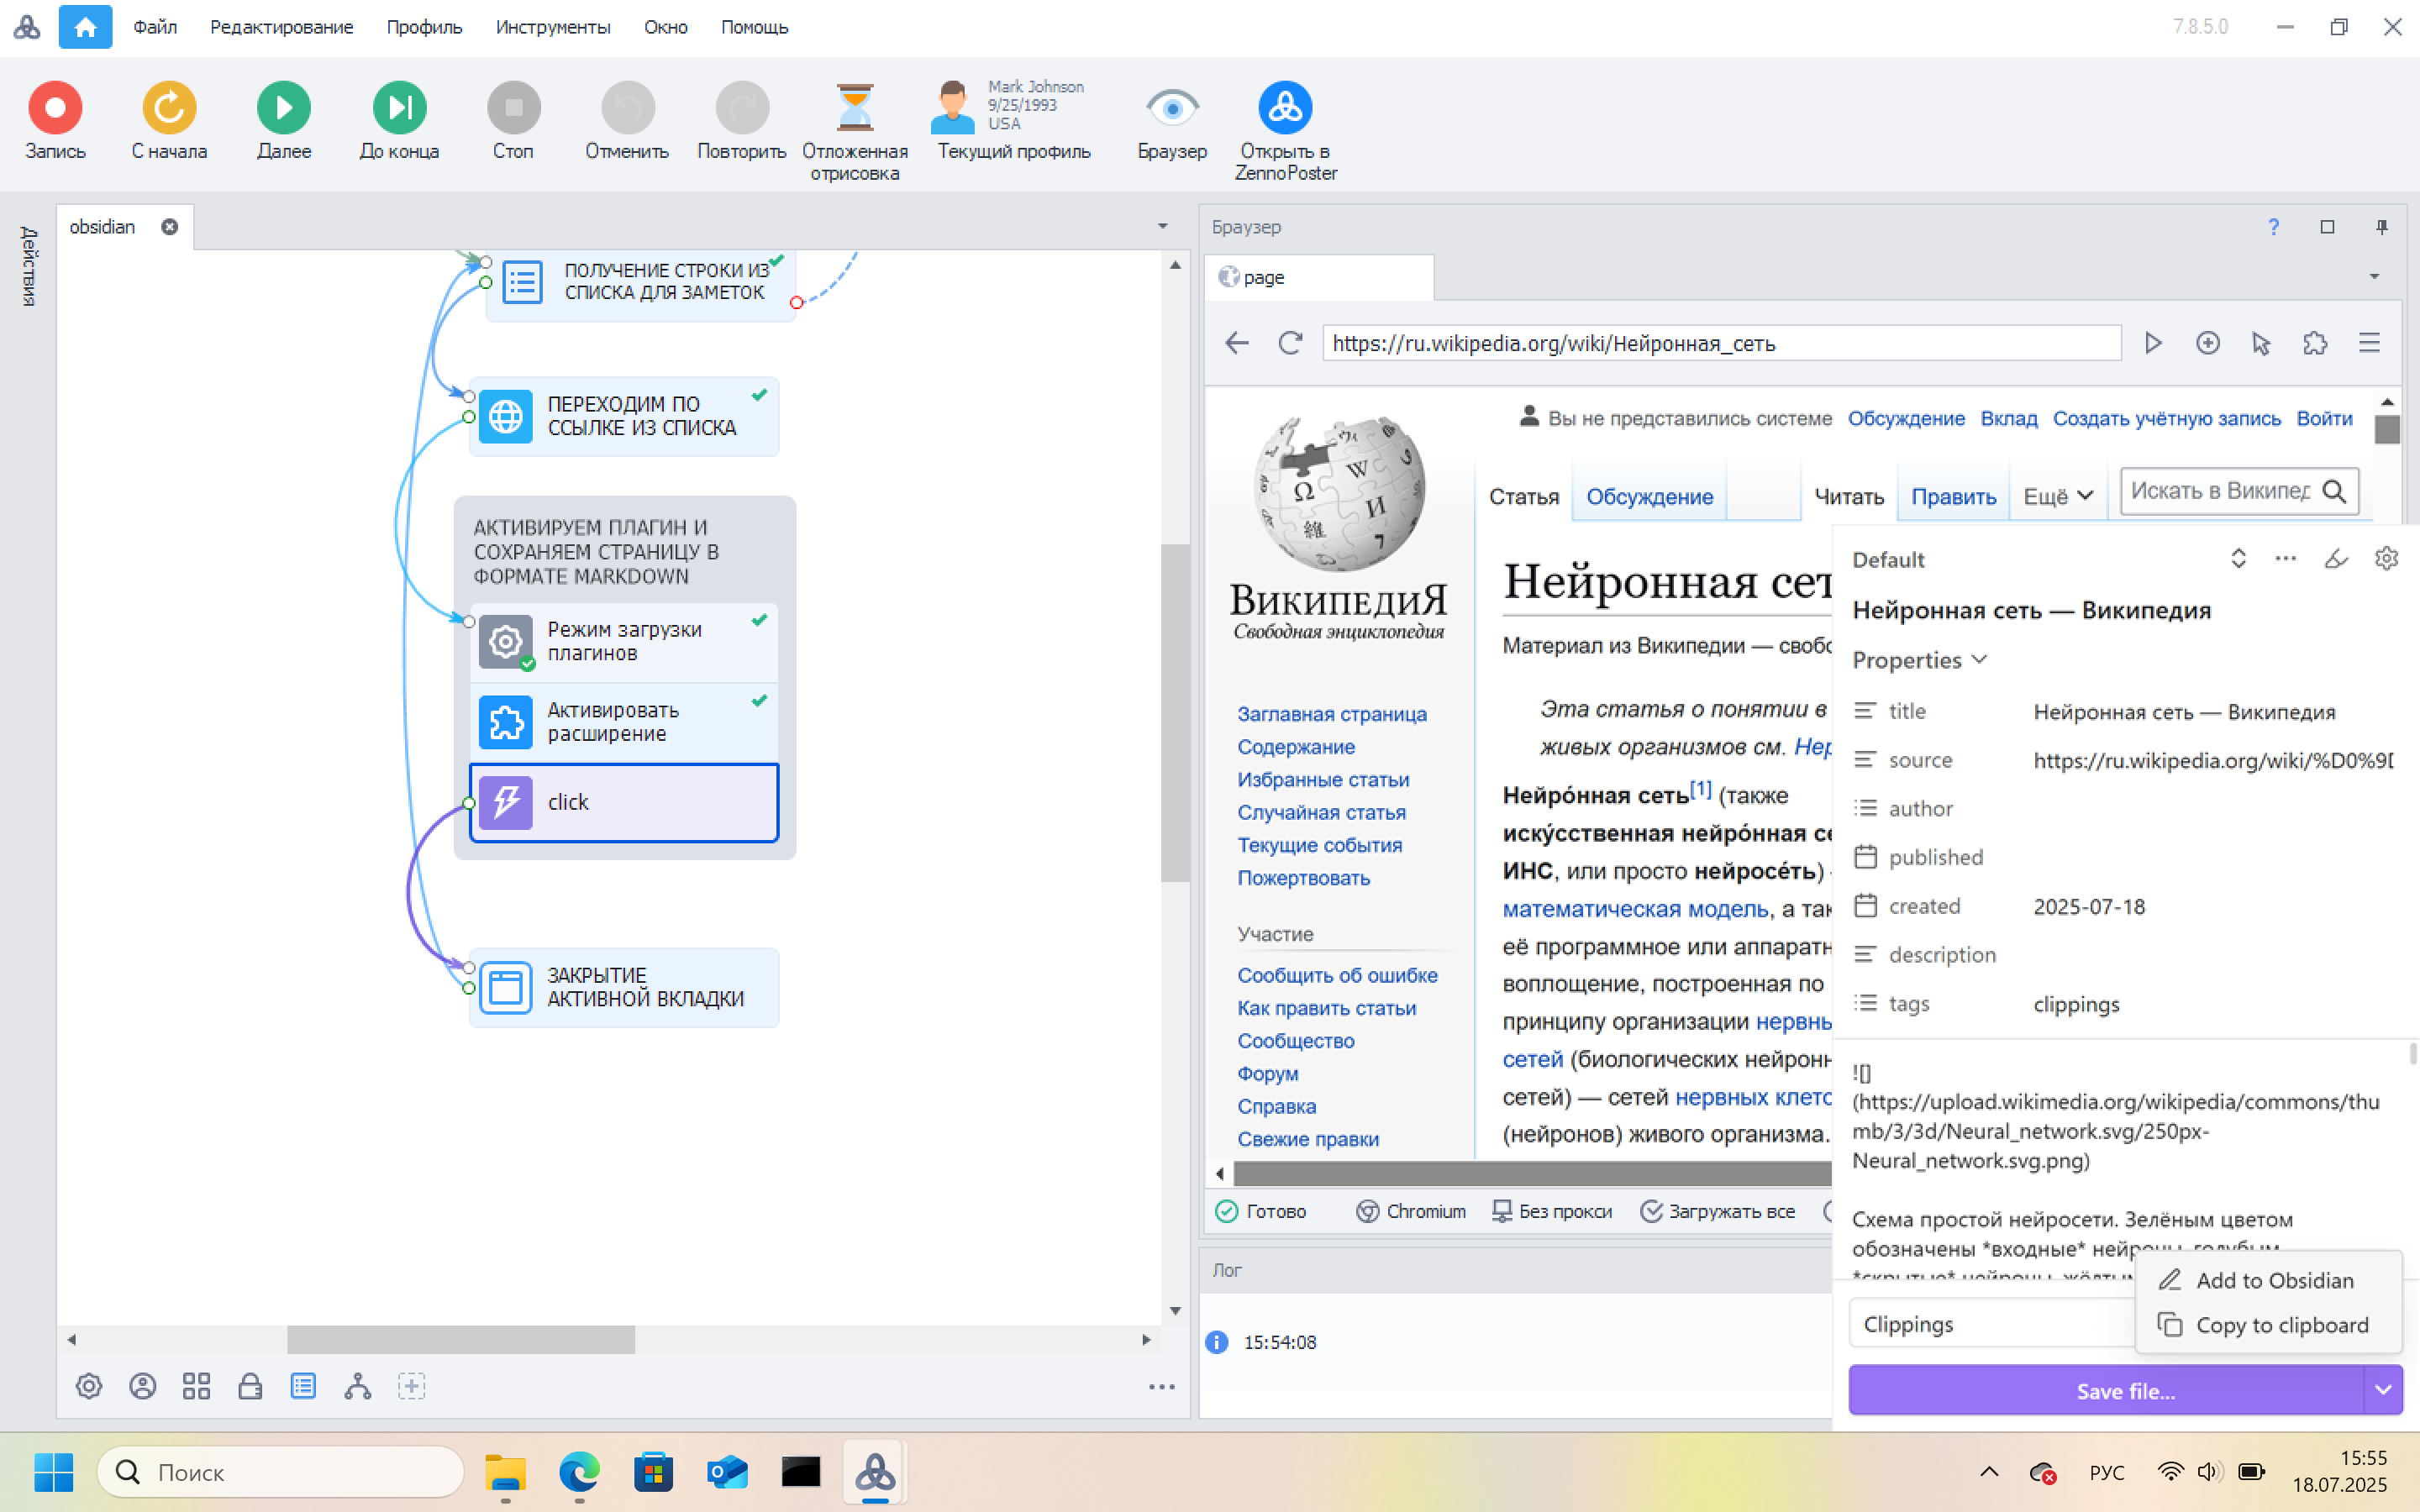This screenshot has height=1512, width=2420.
Task: Expand the project tabs dropdown arrow
Action: click(1162, 226)
